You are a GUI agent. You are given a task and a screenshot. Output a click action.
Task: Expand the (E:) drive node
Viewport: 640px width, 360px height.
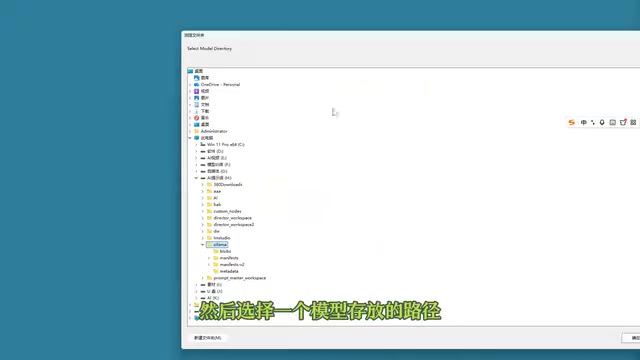196,158
